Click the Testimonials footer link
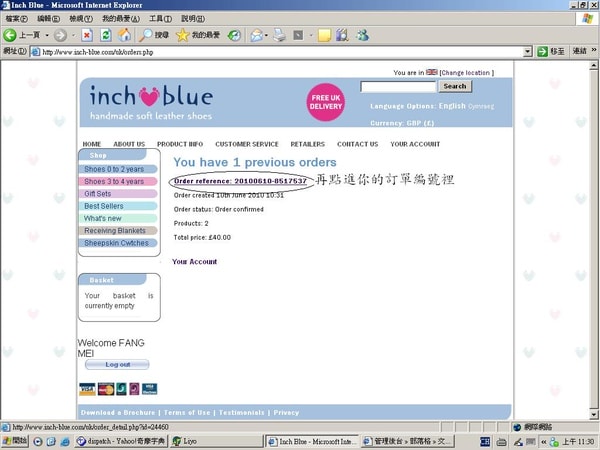The width and height of the screenshot is (600, 450). click(x=241, y=412)
